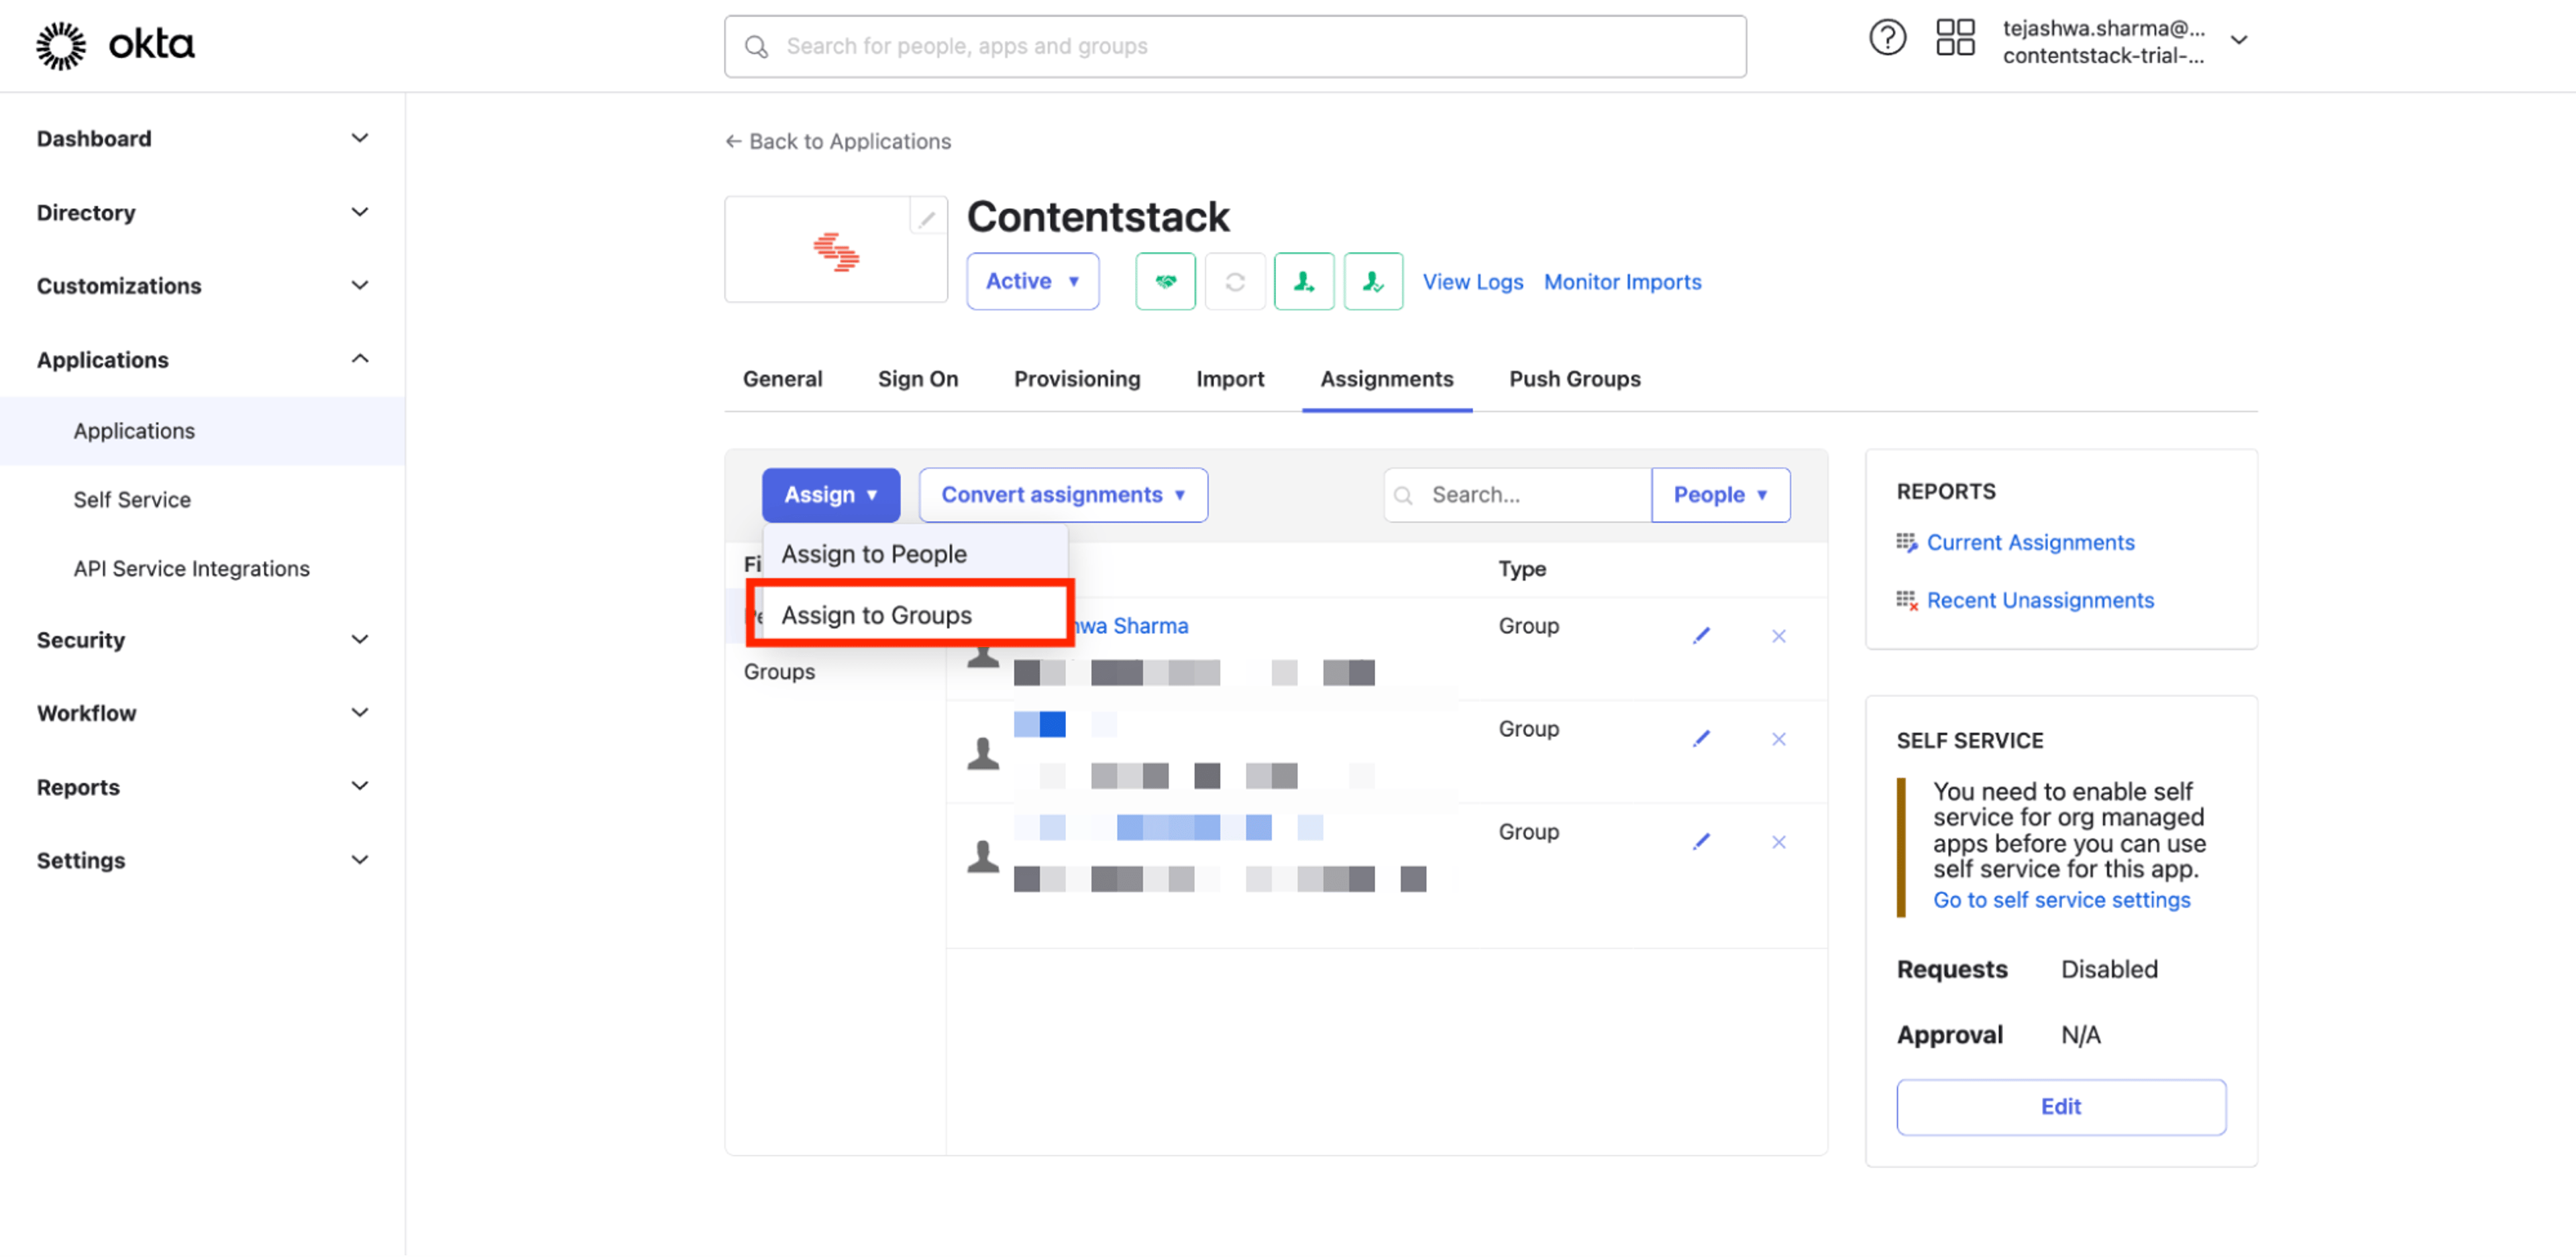This screenshot has height=1258, width=2576.
Task: Open the Convert assignments dropdown
Action: (1063, 496)
